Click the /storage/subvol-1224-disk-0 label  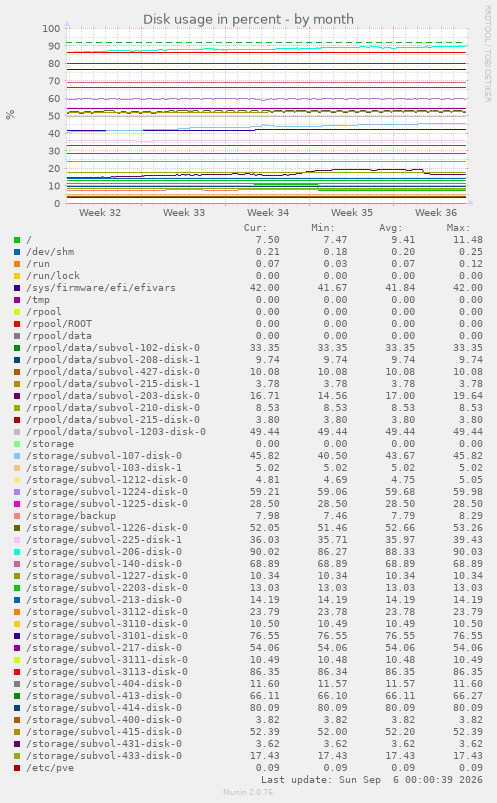(107, 492)
